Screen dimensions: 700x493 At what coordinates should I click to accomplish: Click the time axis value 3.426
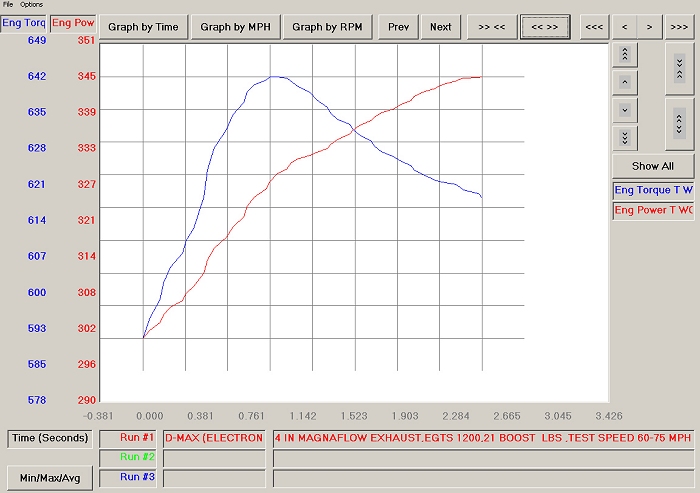coord(609,416)
